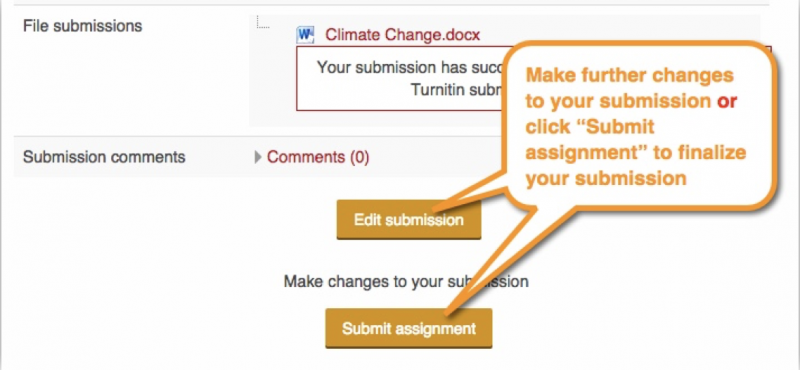
Task: Expand the Comments disclosure triangle
Action: coord(258,157)
